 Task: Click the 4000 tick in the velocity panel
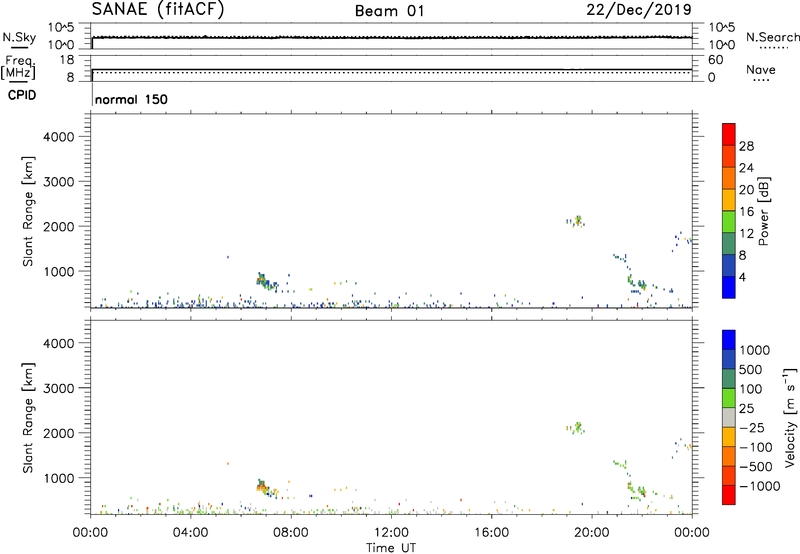click(58, 343)
